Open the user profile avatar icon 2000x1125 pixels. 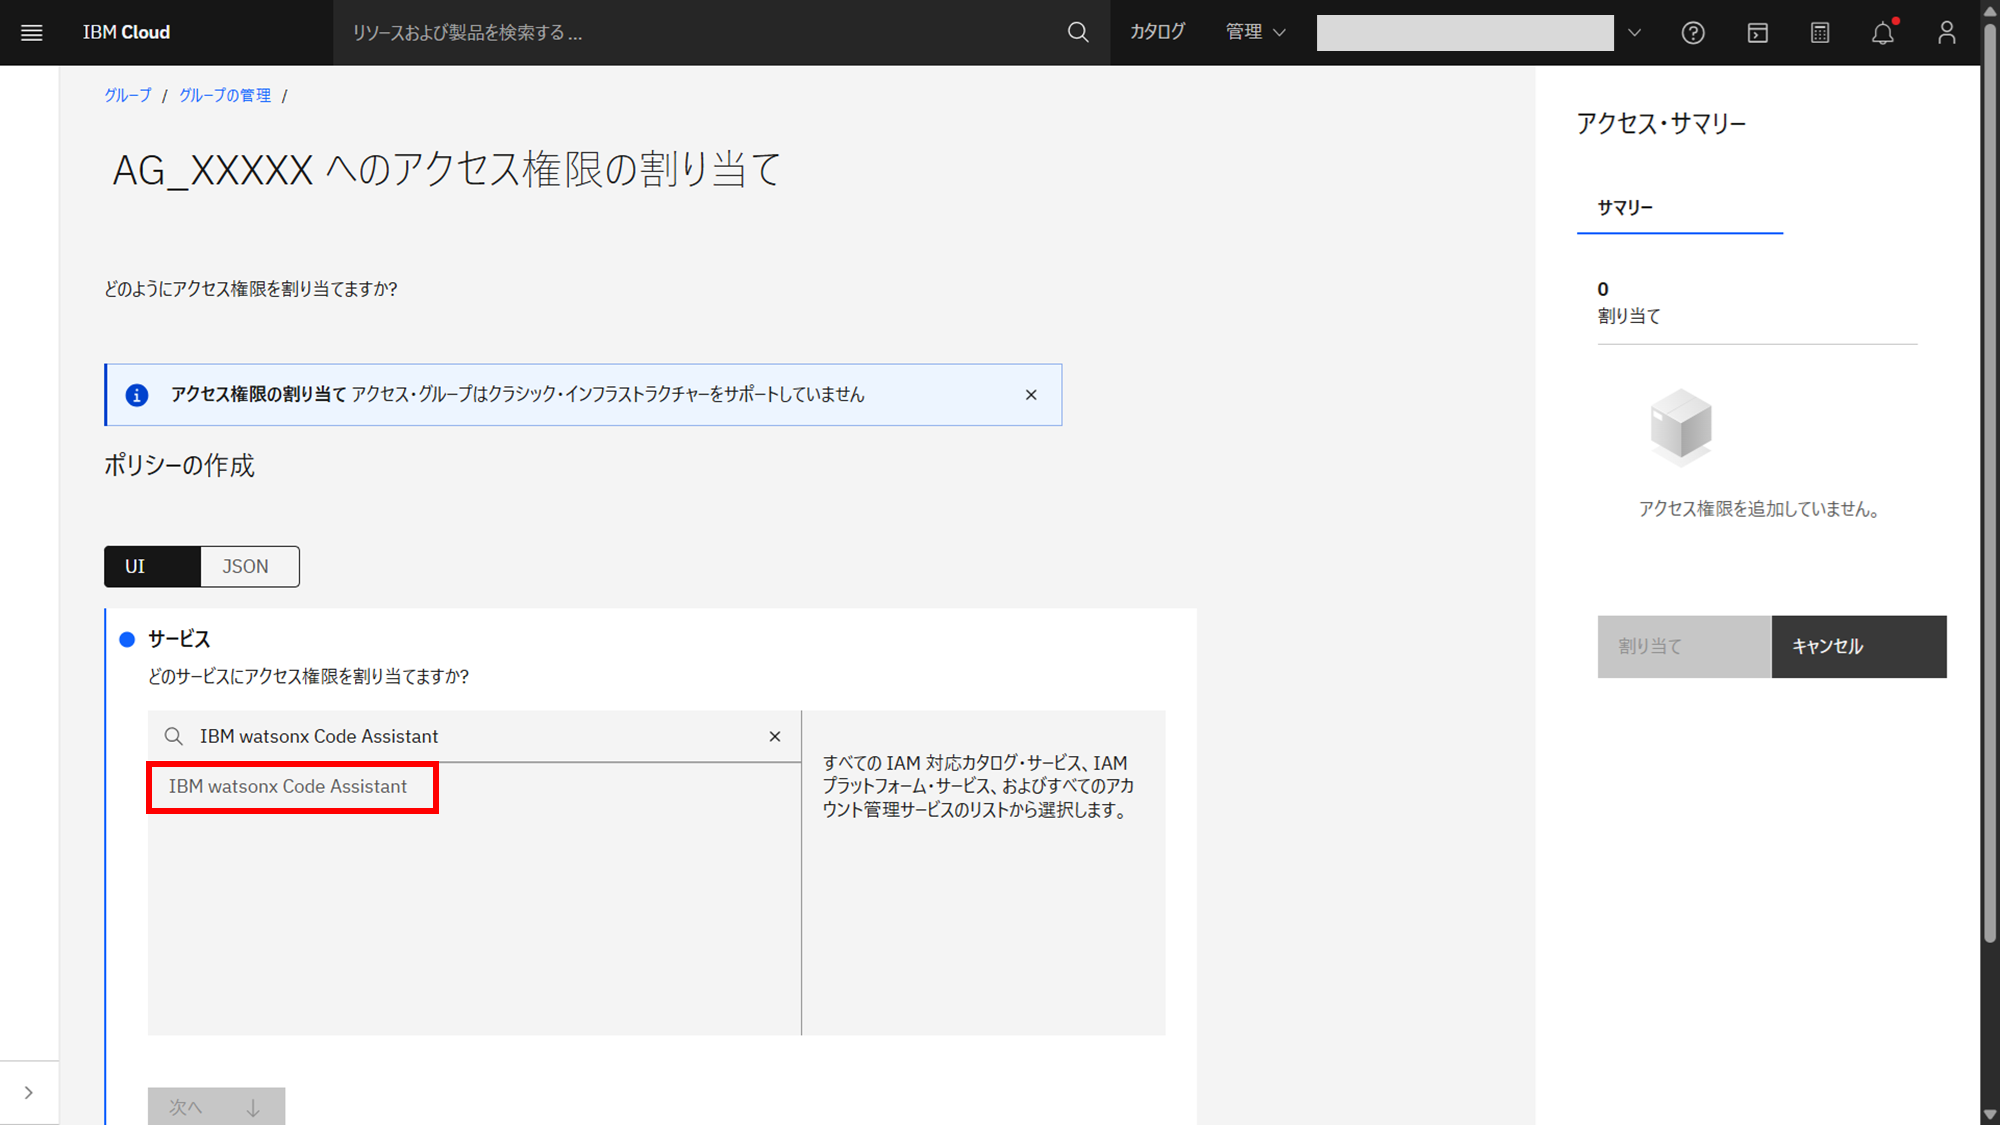pyautogui.click(x=1946, y=33)
